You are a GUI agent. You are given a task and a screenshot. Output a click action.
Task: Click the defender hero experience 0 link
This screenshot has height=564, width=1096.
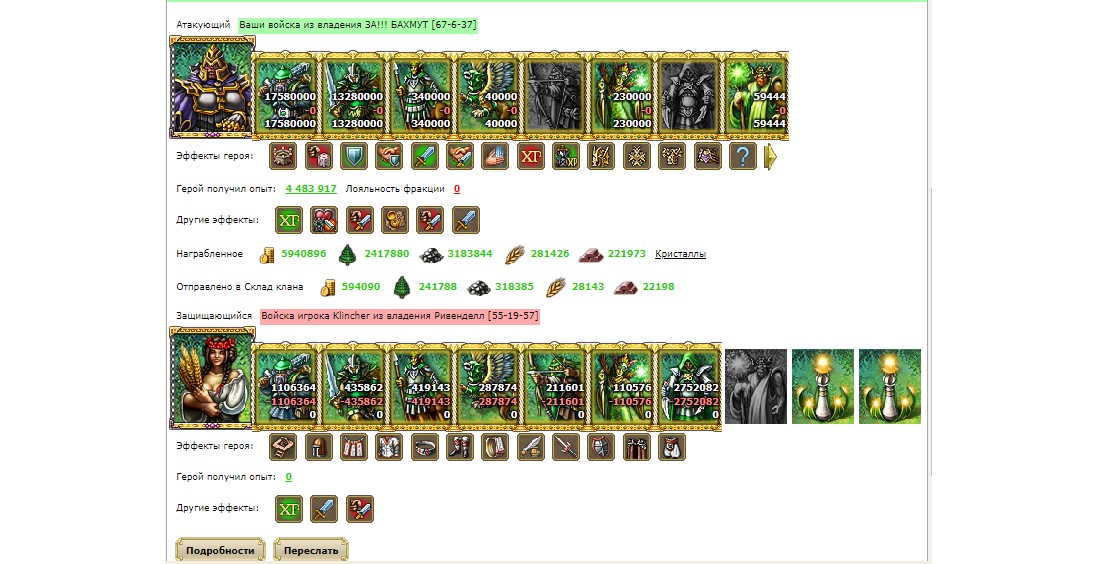[x=289, y=477]
